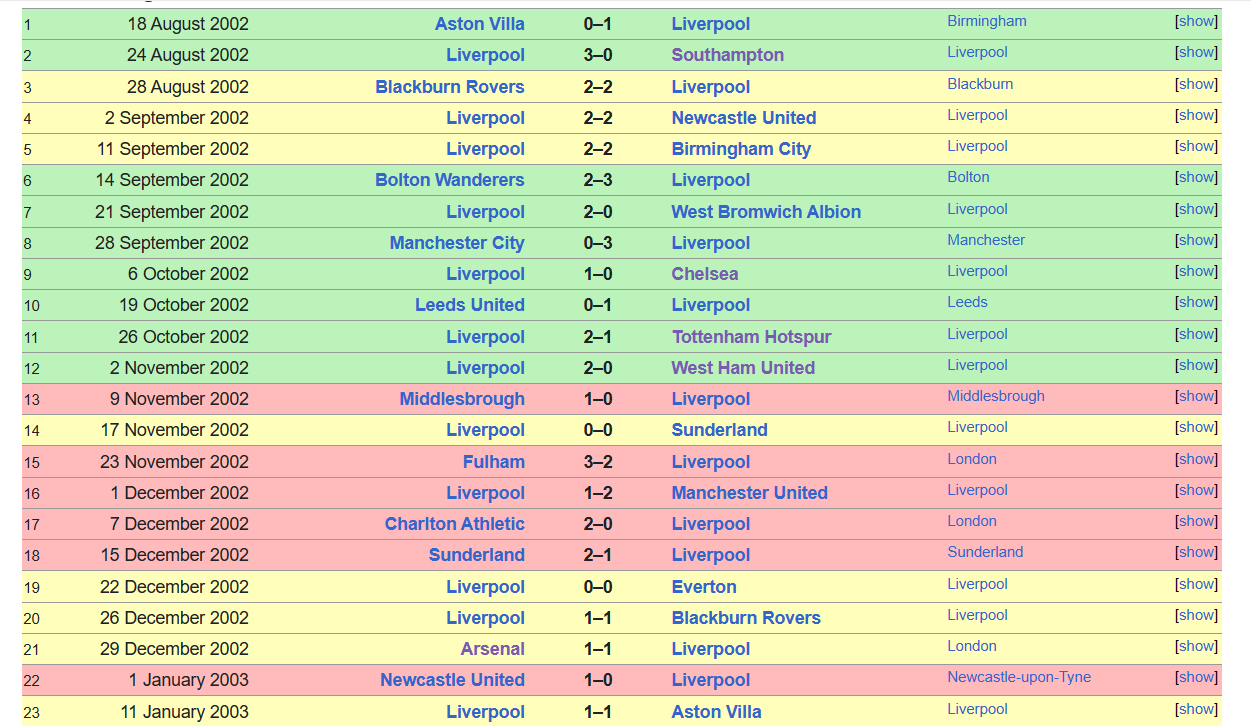Viewport: 1251px width, 726px height.
Task: Open the Newcastle United away team link in row 4
Action: click(744, 118)
